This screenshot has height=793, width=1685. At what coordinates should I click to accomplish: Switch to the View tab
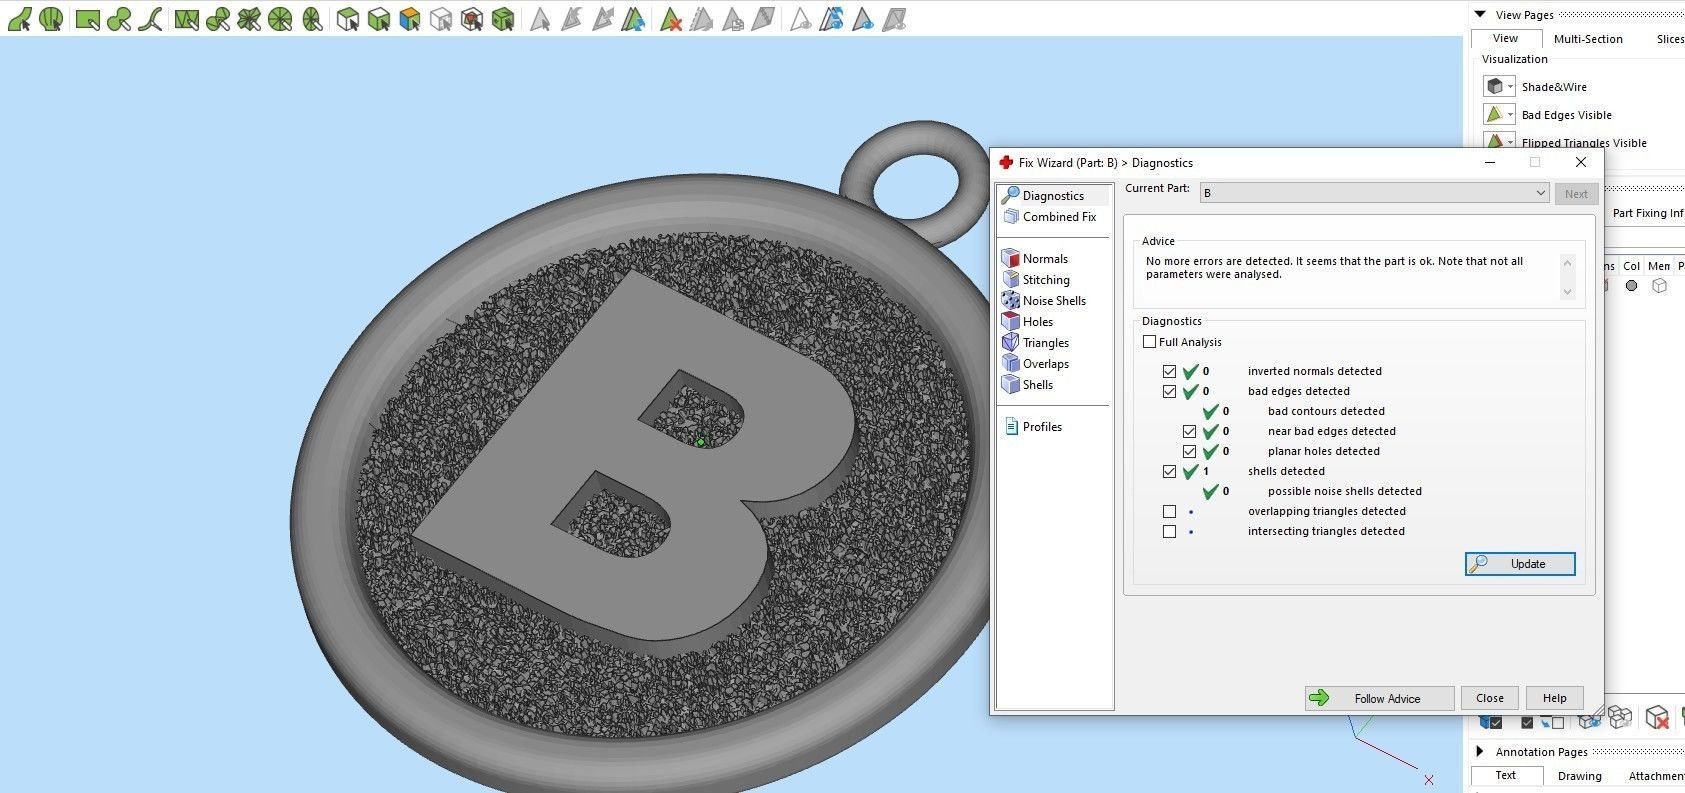tap(1505, 38)
